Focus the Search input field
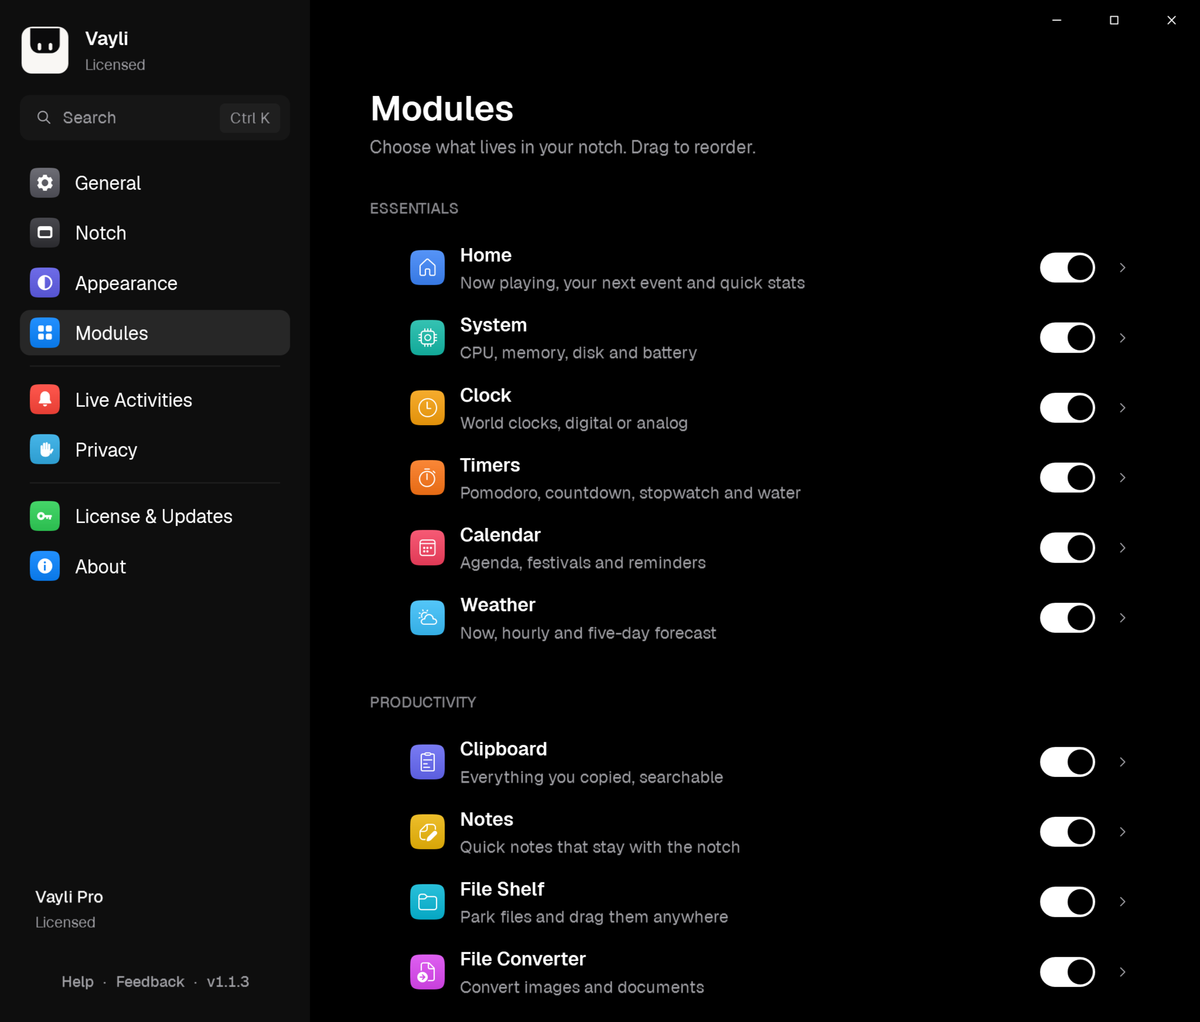 click(x=155, y=118)
